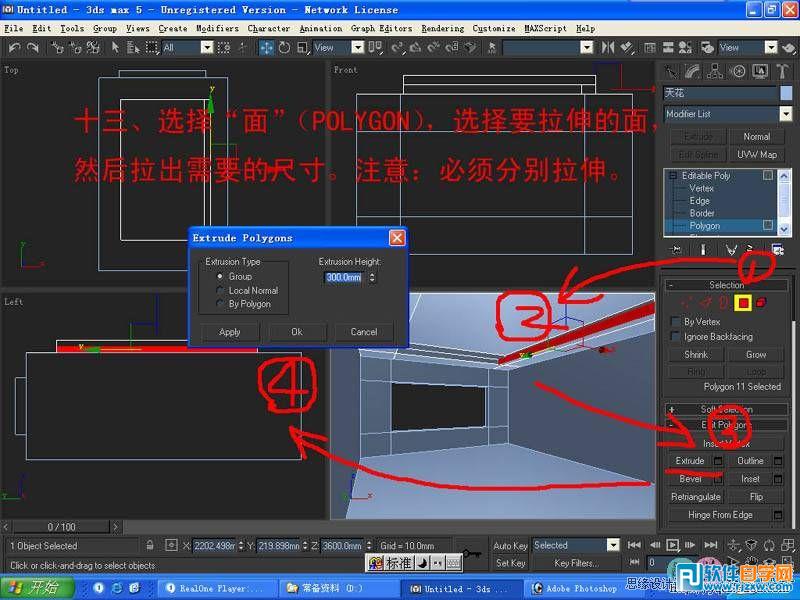Toggle Set Key mode
Viewport: 800px width, 600px height.
click(510, 563)
